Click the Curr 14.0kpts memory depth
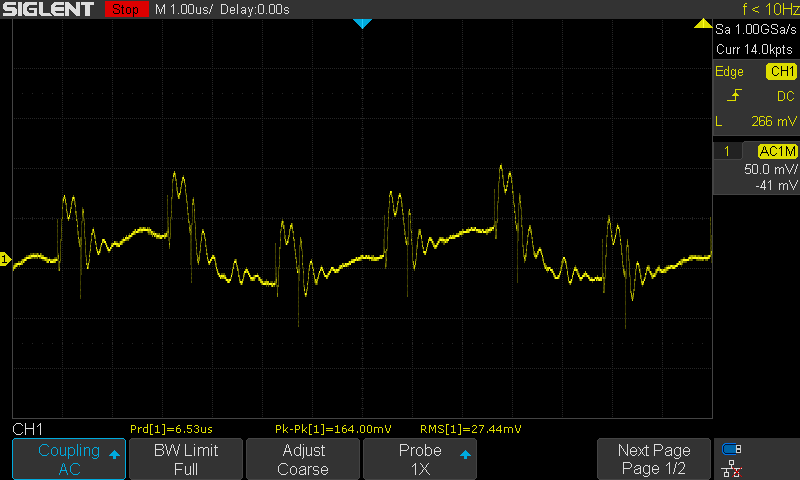The height and width of the screenshot is (480, 800). click(x=754, y=49)
